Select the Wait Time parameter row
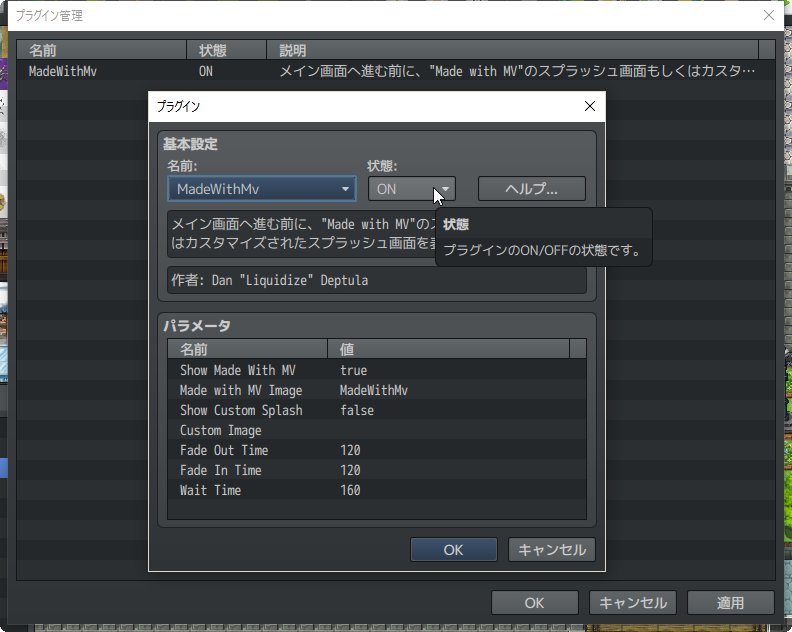The height and width of the screenshot is (632, 792). coord(377,490)
